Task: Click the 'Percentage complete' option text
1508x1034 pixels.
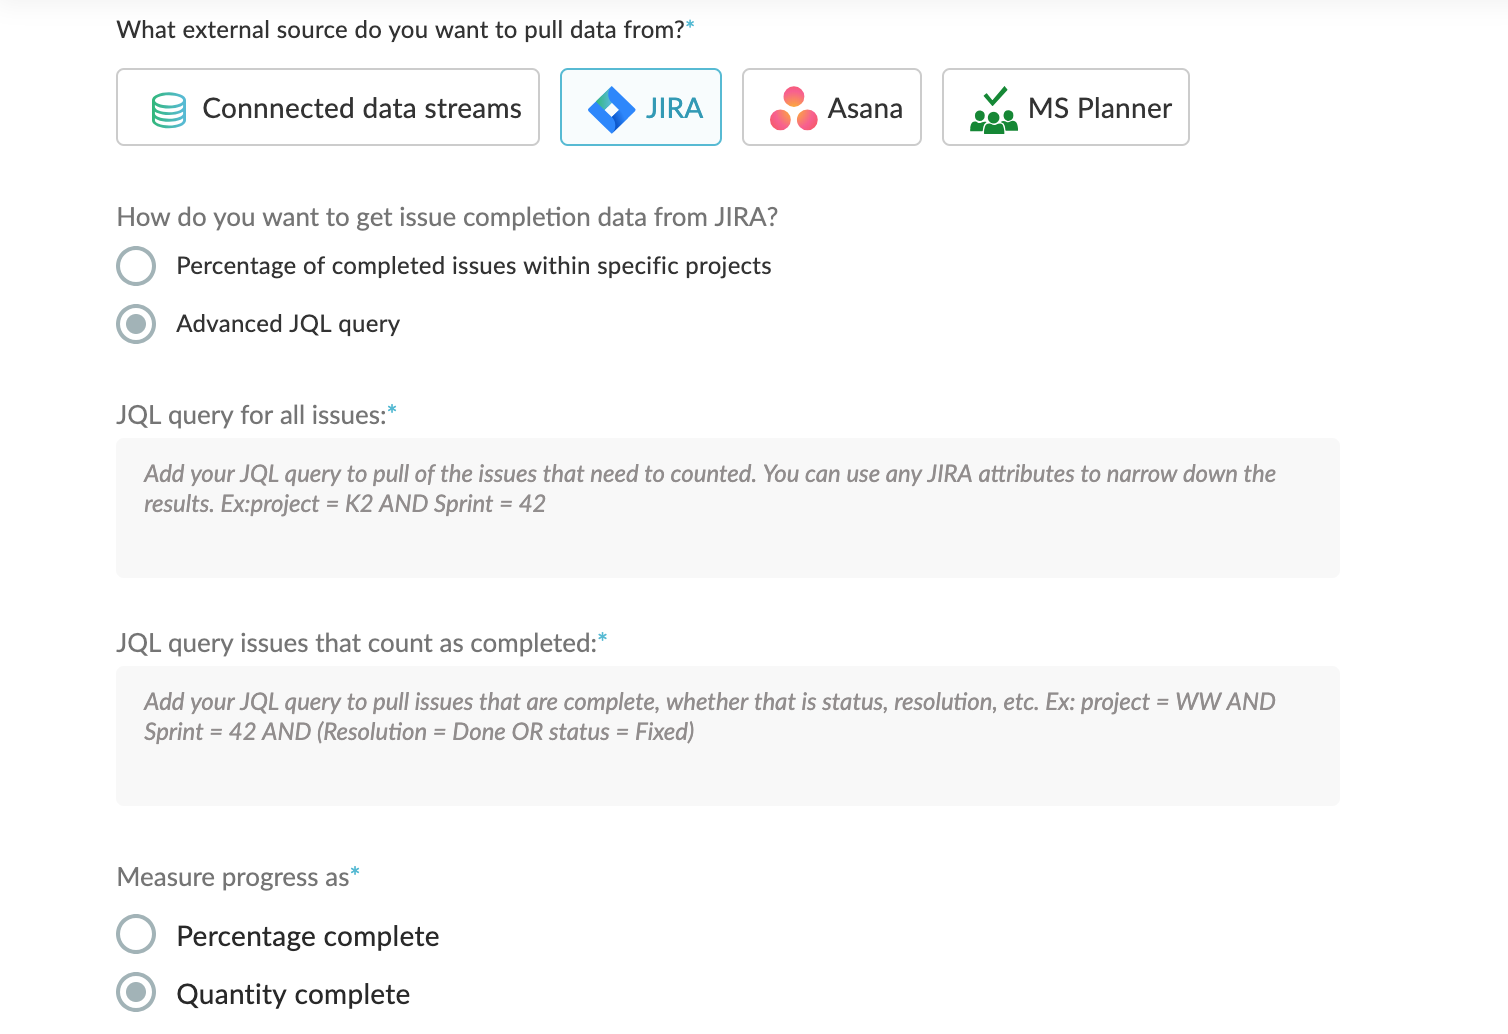Action: [307, 936]
